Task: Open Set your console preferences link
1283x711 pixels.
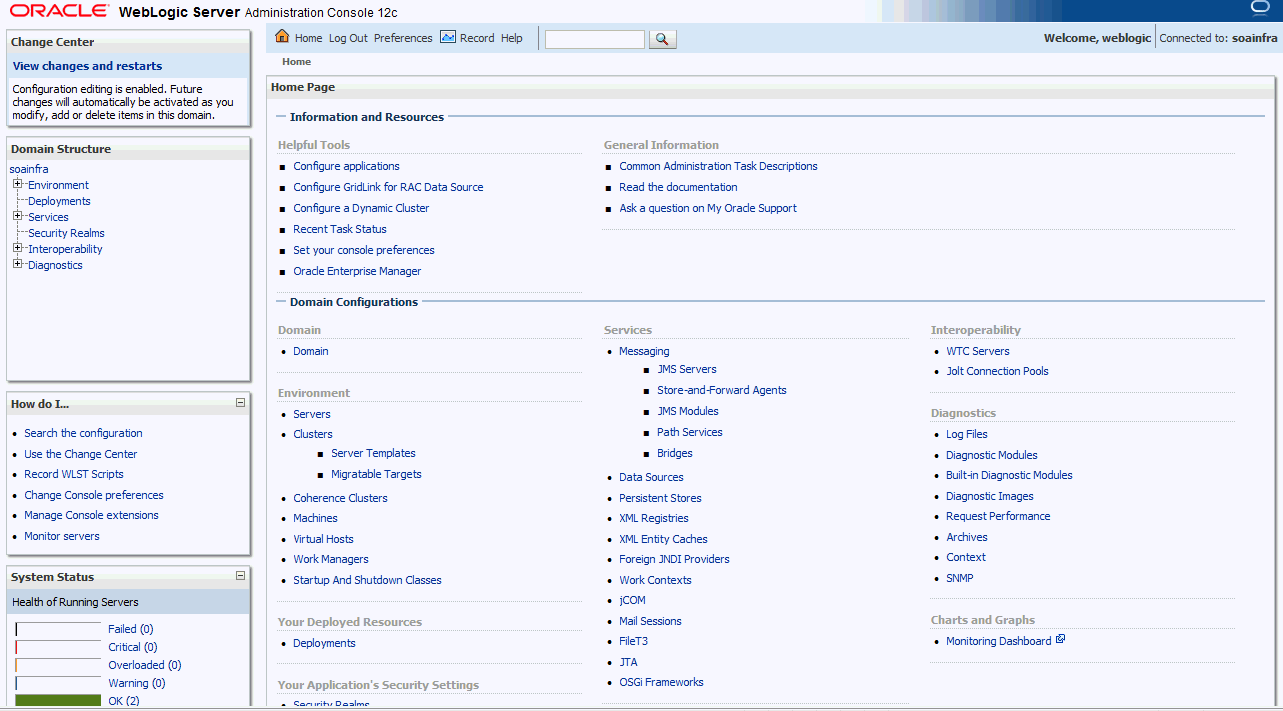Action: point(364,250)
